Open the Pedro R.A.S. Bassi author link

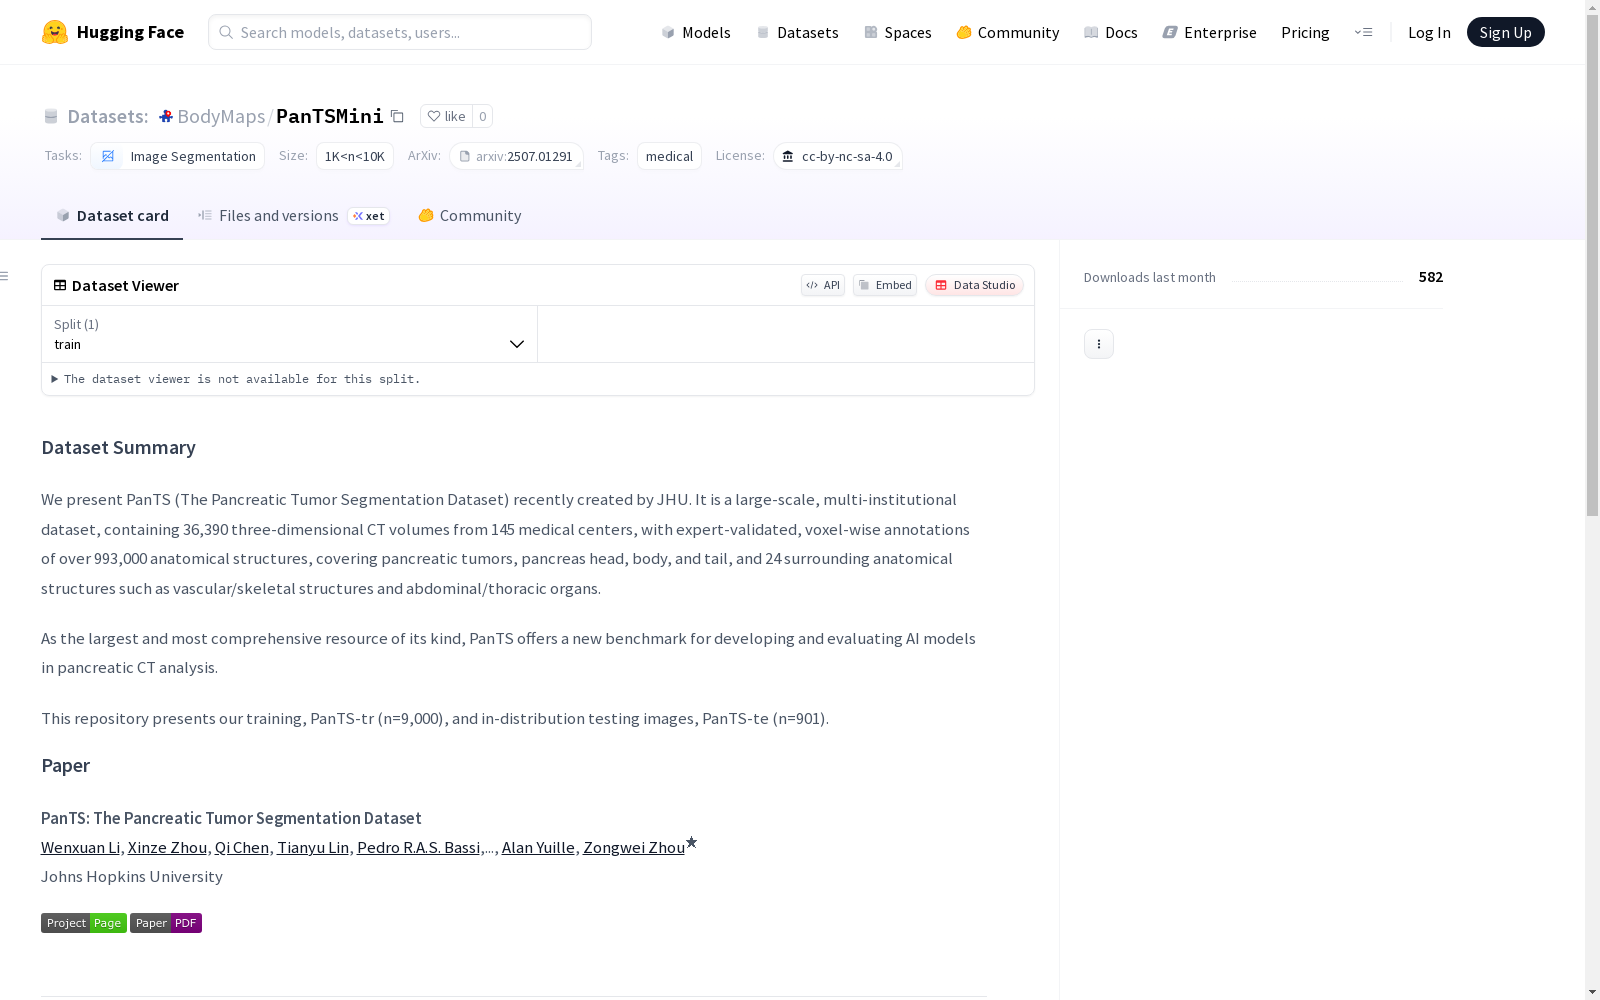419,848
